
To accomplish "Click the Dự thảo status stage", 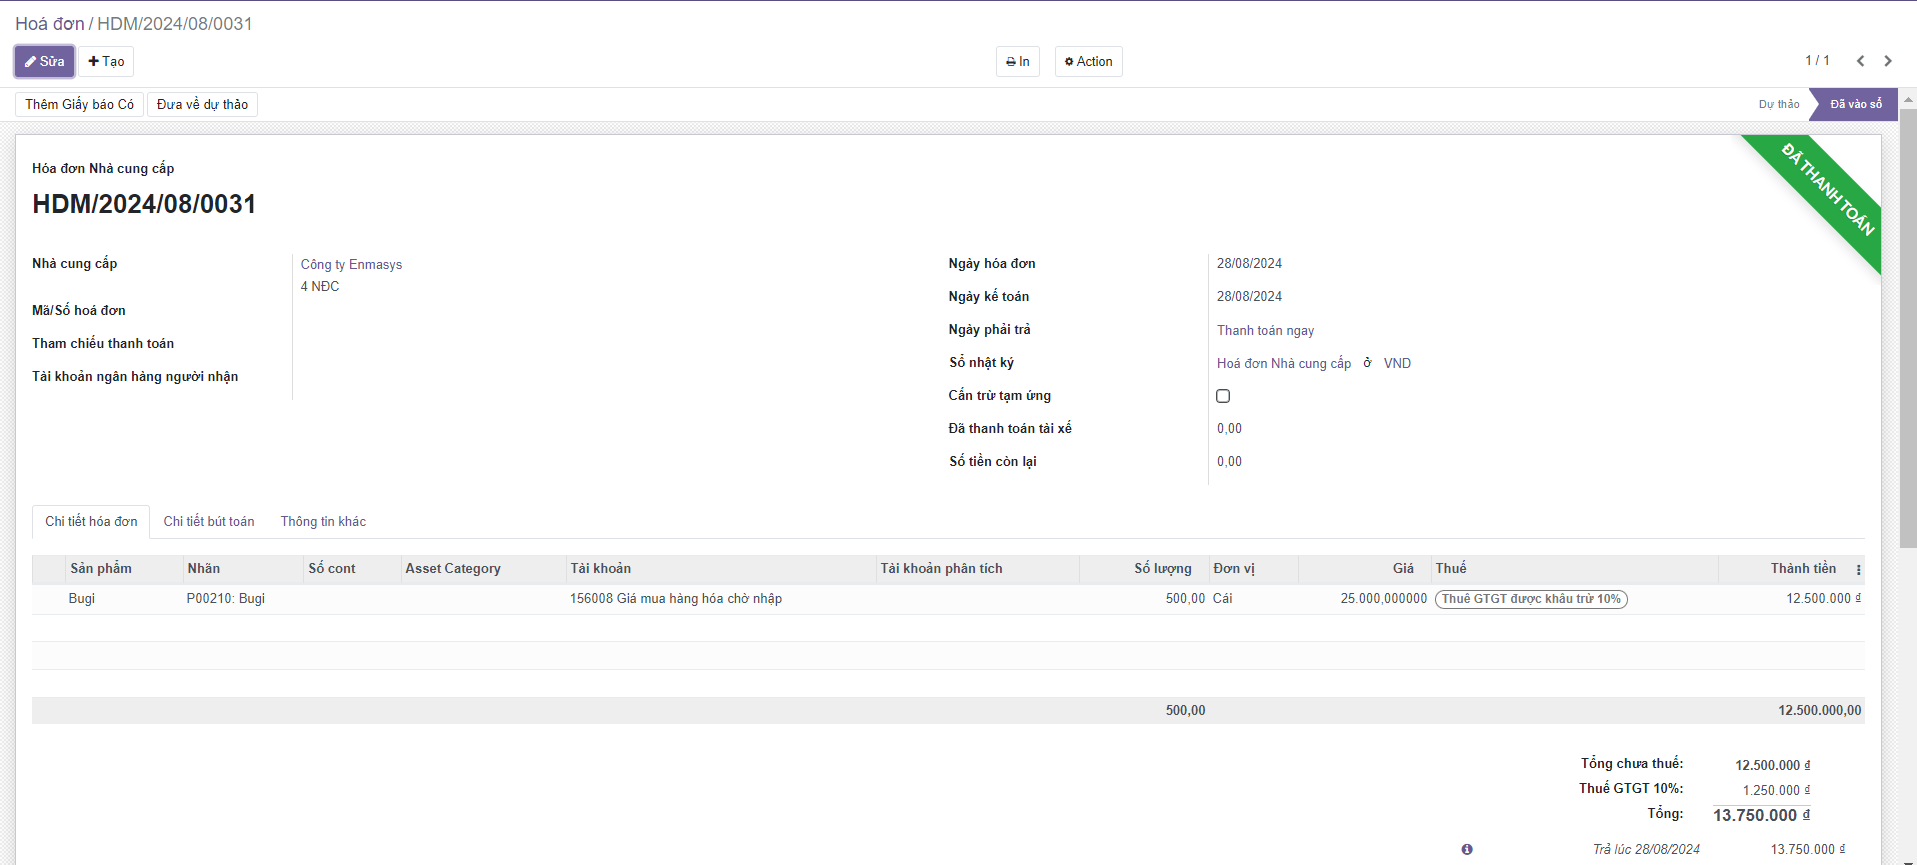I will coord(1778,104).
